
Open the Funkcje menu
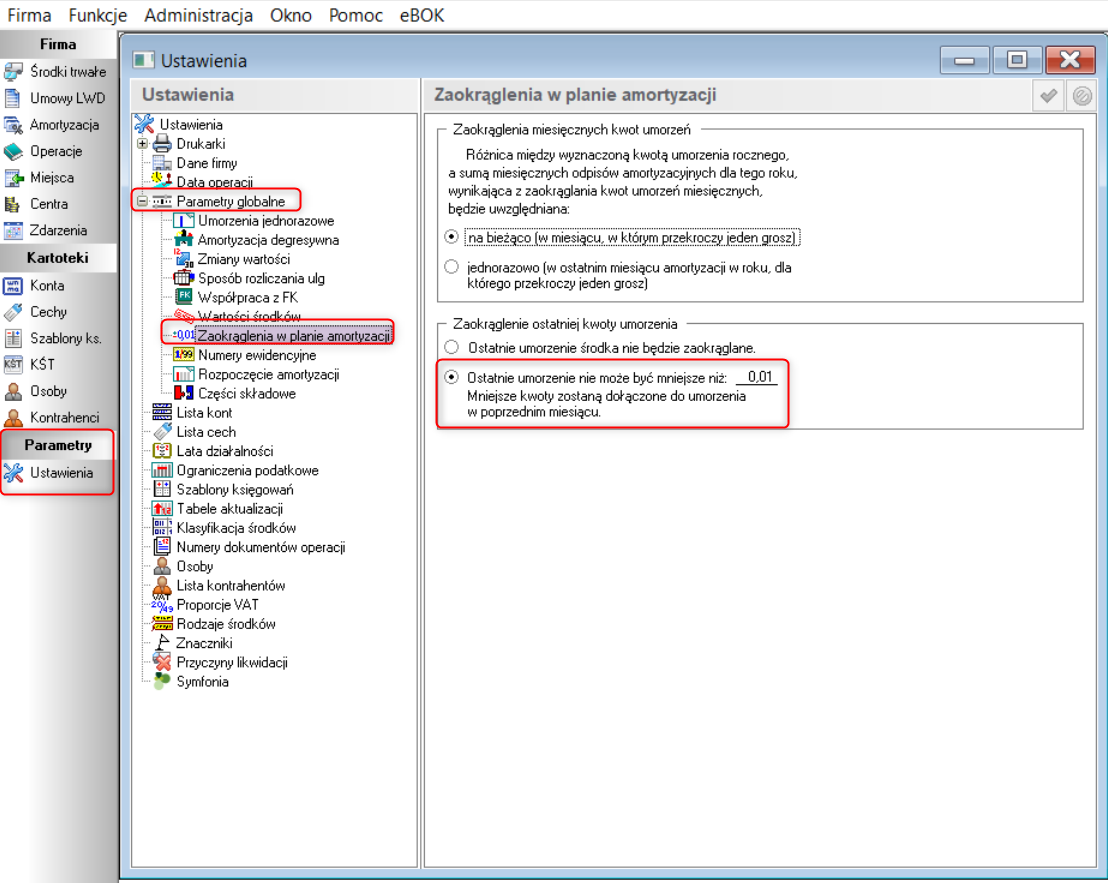98,15
